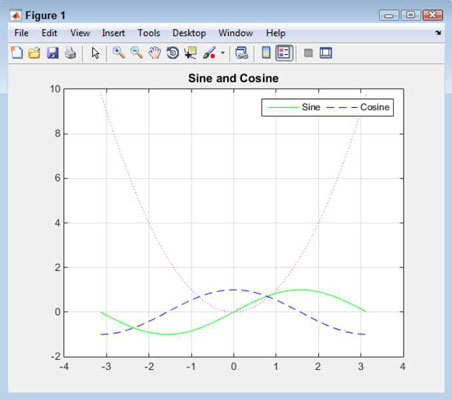452x400 pixels.
Task: Insert a colorbar with toolbar icon
Action: tap(266, 53)
